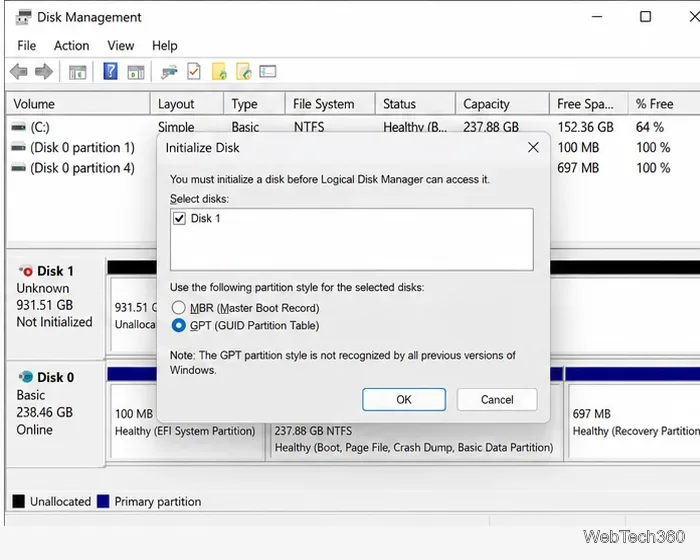The width and height of the screenshot is (700, 560).
Task: Sort by the Layout column header
Action: [187, 104]
